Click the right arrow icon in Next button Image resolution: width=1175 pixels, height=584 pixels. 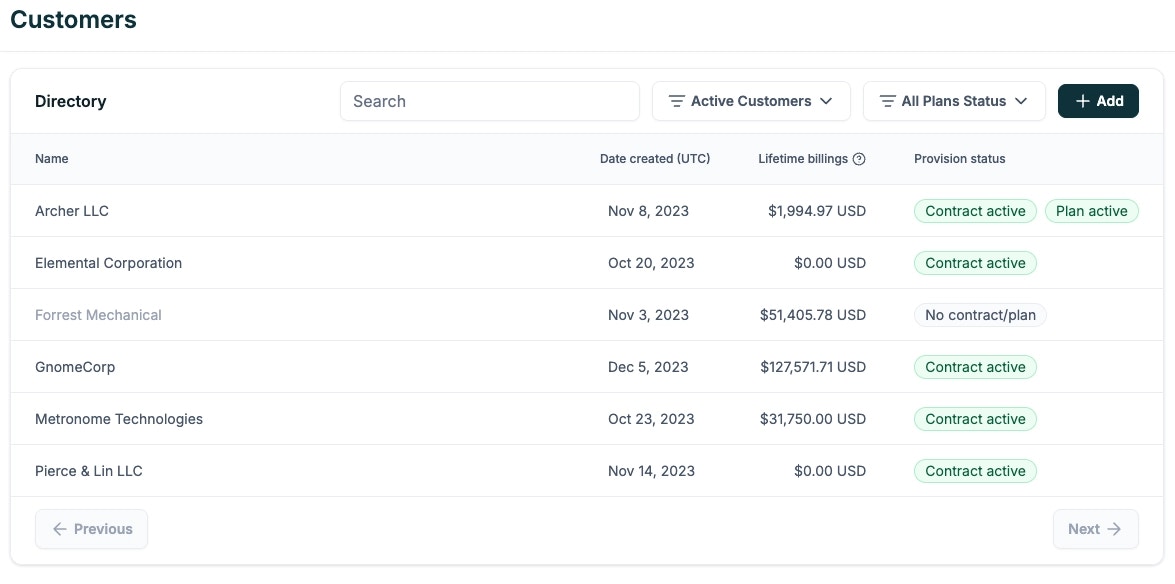click(1112, 529)
